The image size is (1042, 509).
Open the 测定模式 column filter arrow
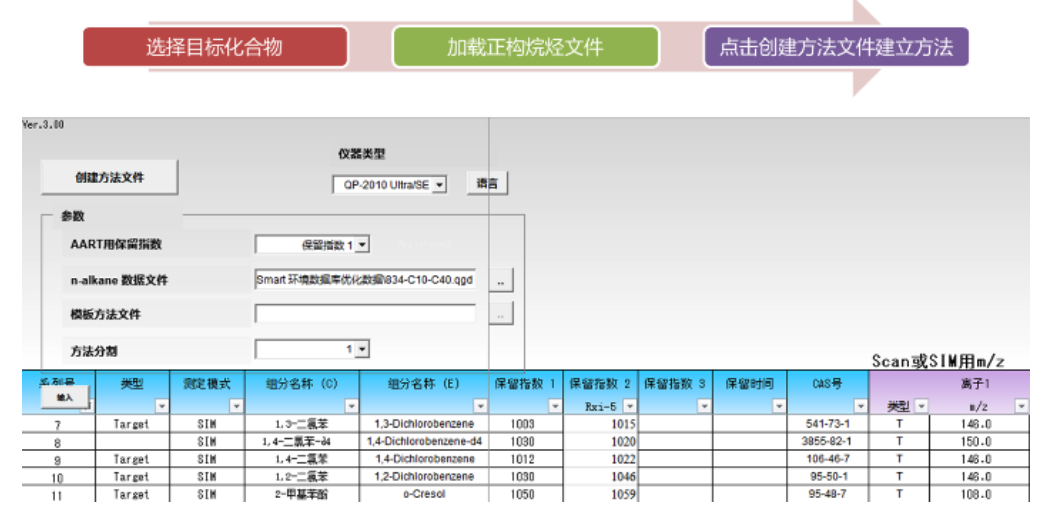point(236,407)
